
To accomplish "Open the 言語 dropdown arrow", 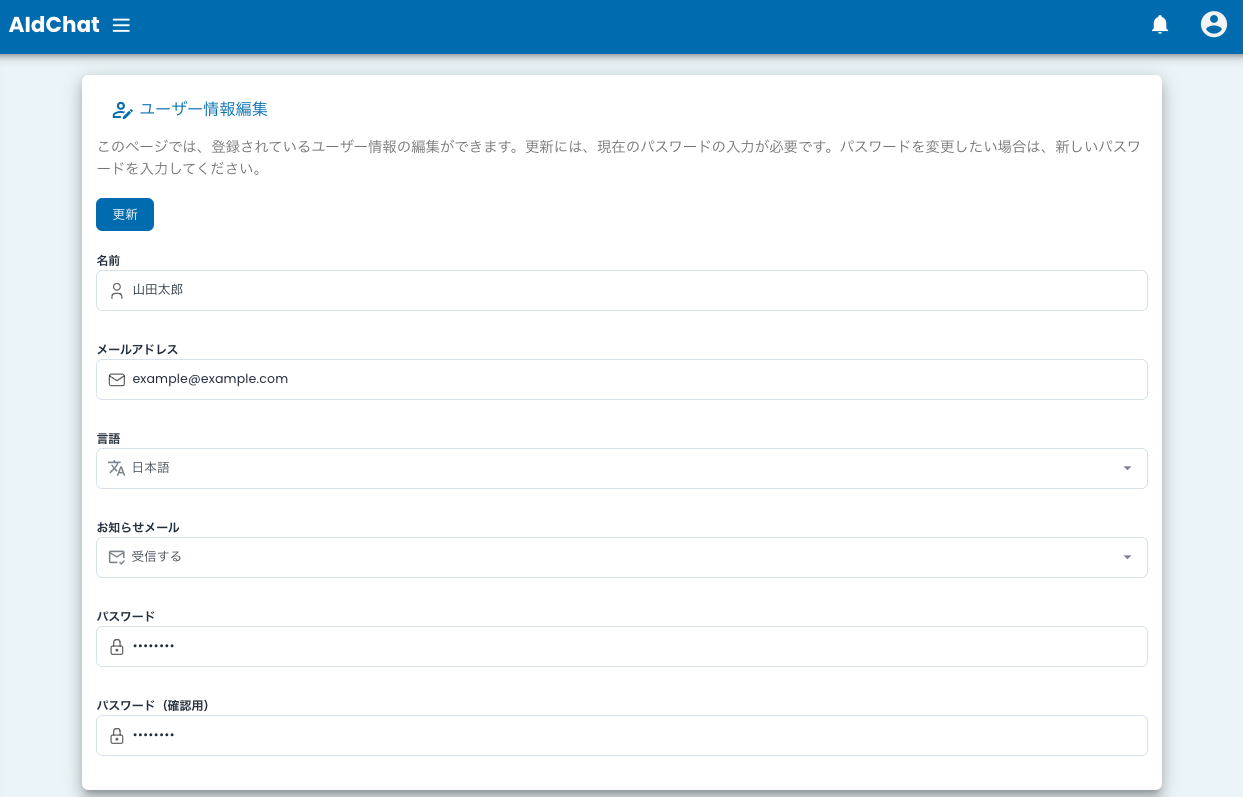I will pos(1127,468).
